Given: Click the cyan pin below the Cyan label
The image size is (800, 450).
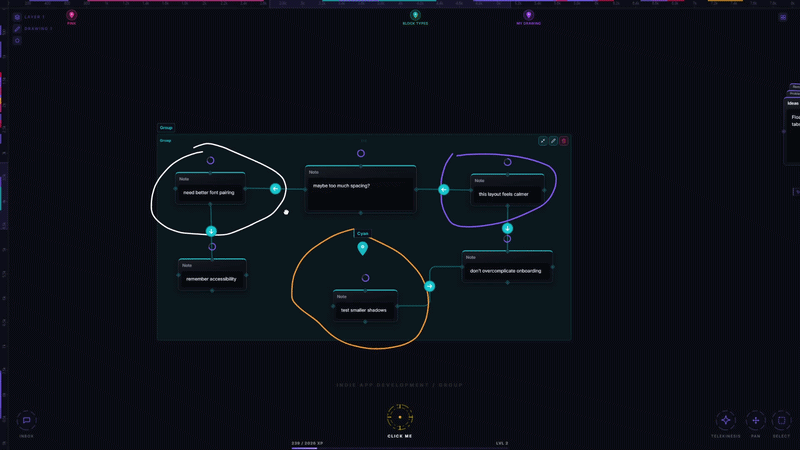Looking at the screenshot, I should (362, 248).
